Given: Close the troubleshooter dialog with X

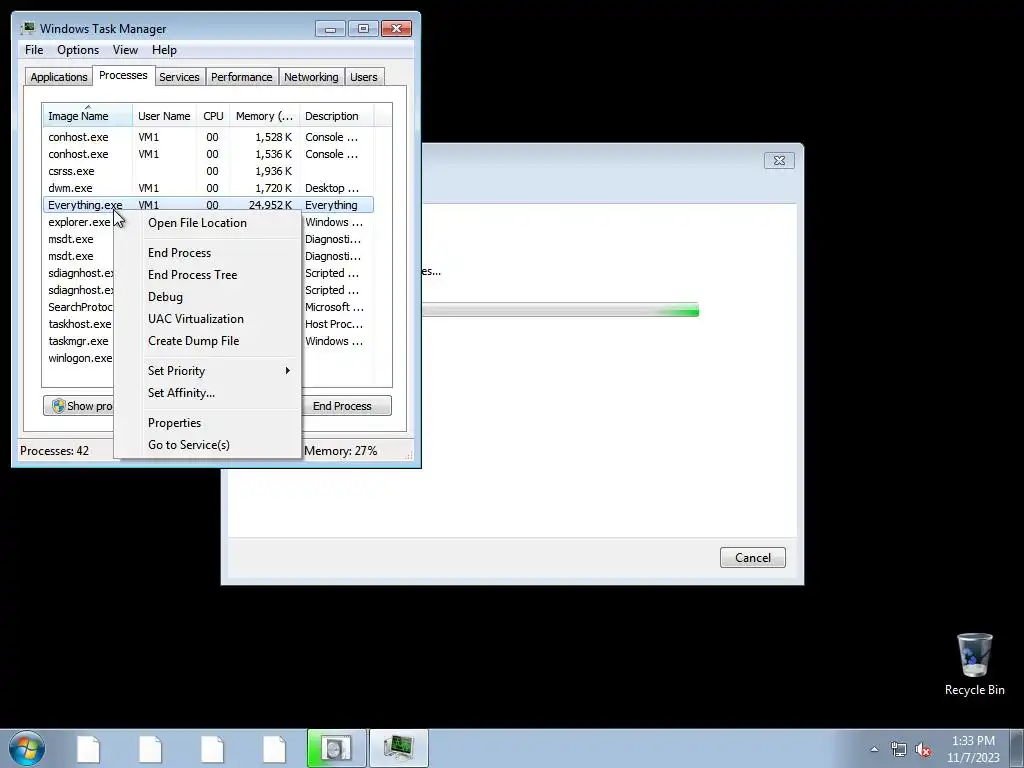Looking at the screenshot, I should pyautogui.click(x=779, y=161).
